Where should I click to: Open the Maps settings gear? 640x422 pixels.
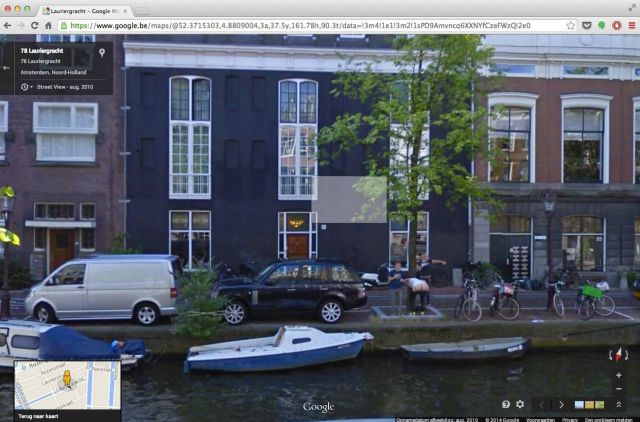pos(520,404)
